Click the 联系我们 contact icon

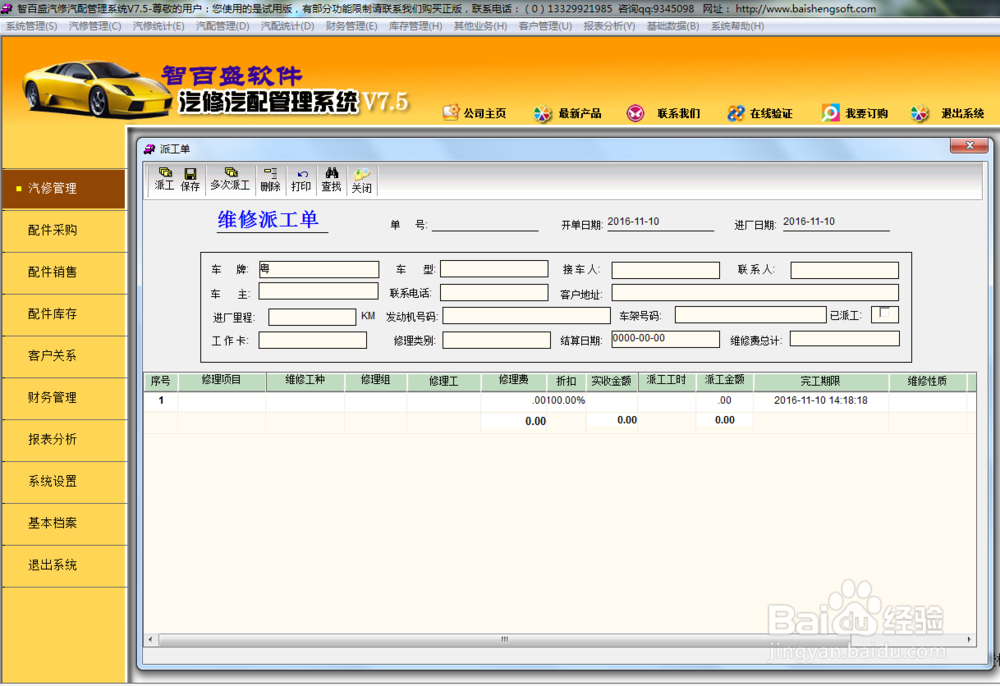635,113
